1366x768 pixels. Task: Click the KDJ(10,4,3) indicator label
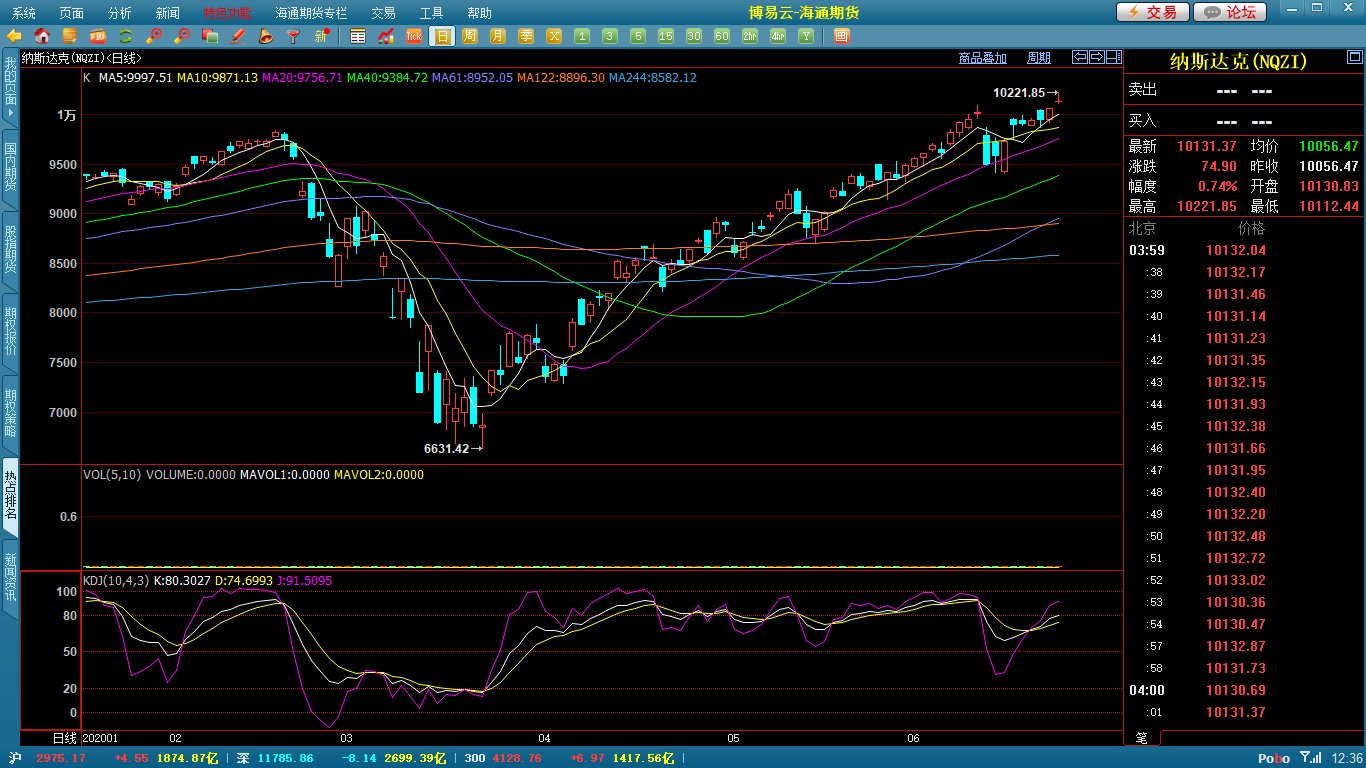tap(115, 580)
